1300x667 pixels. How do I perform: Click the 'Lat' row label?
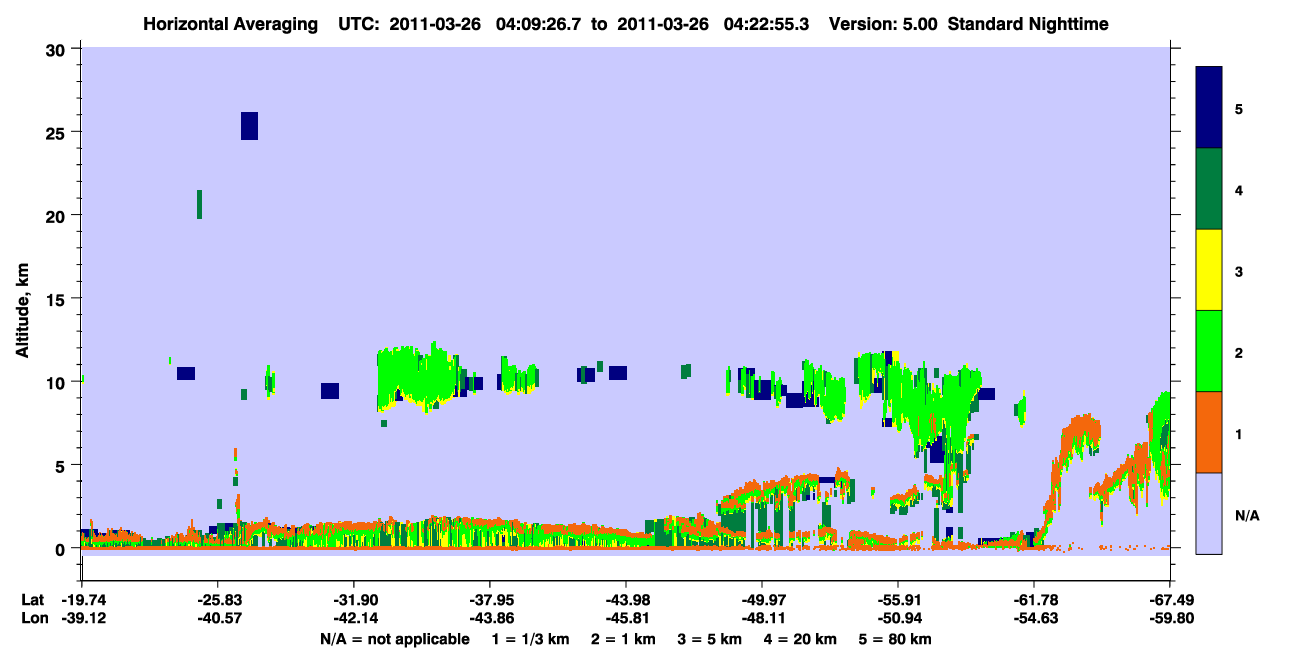(32, 600)
